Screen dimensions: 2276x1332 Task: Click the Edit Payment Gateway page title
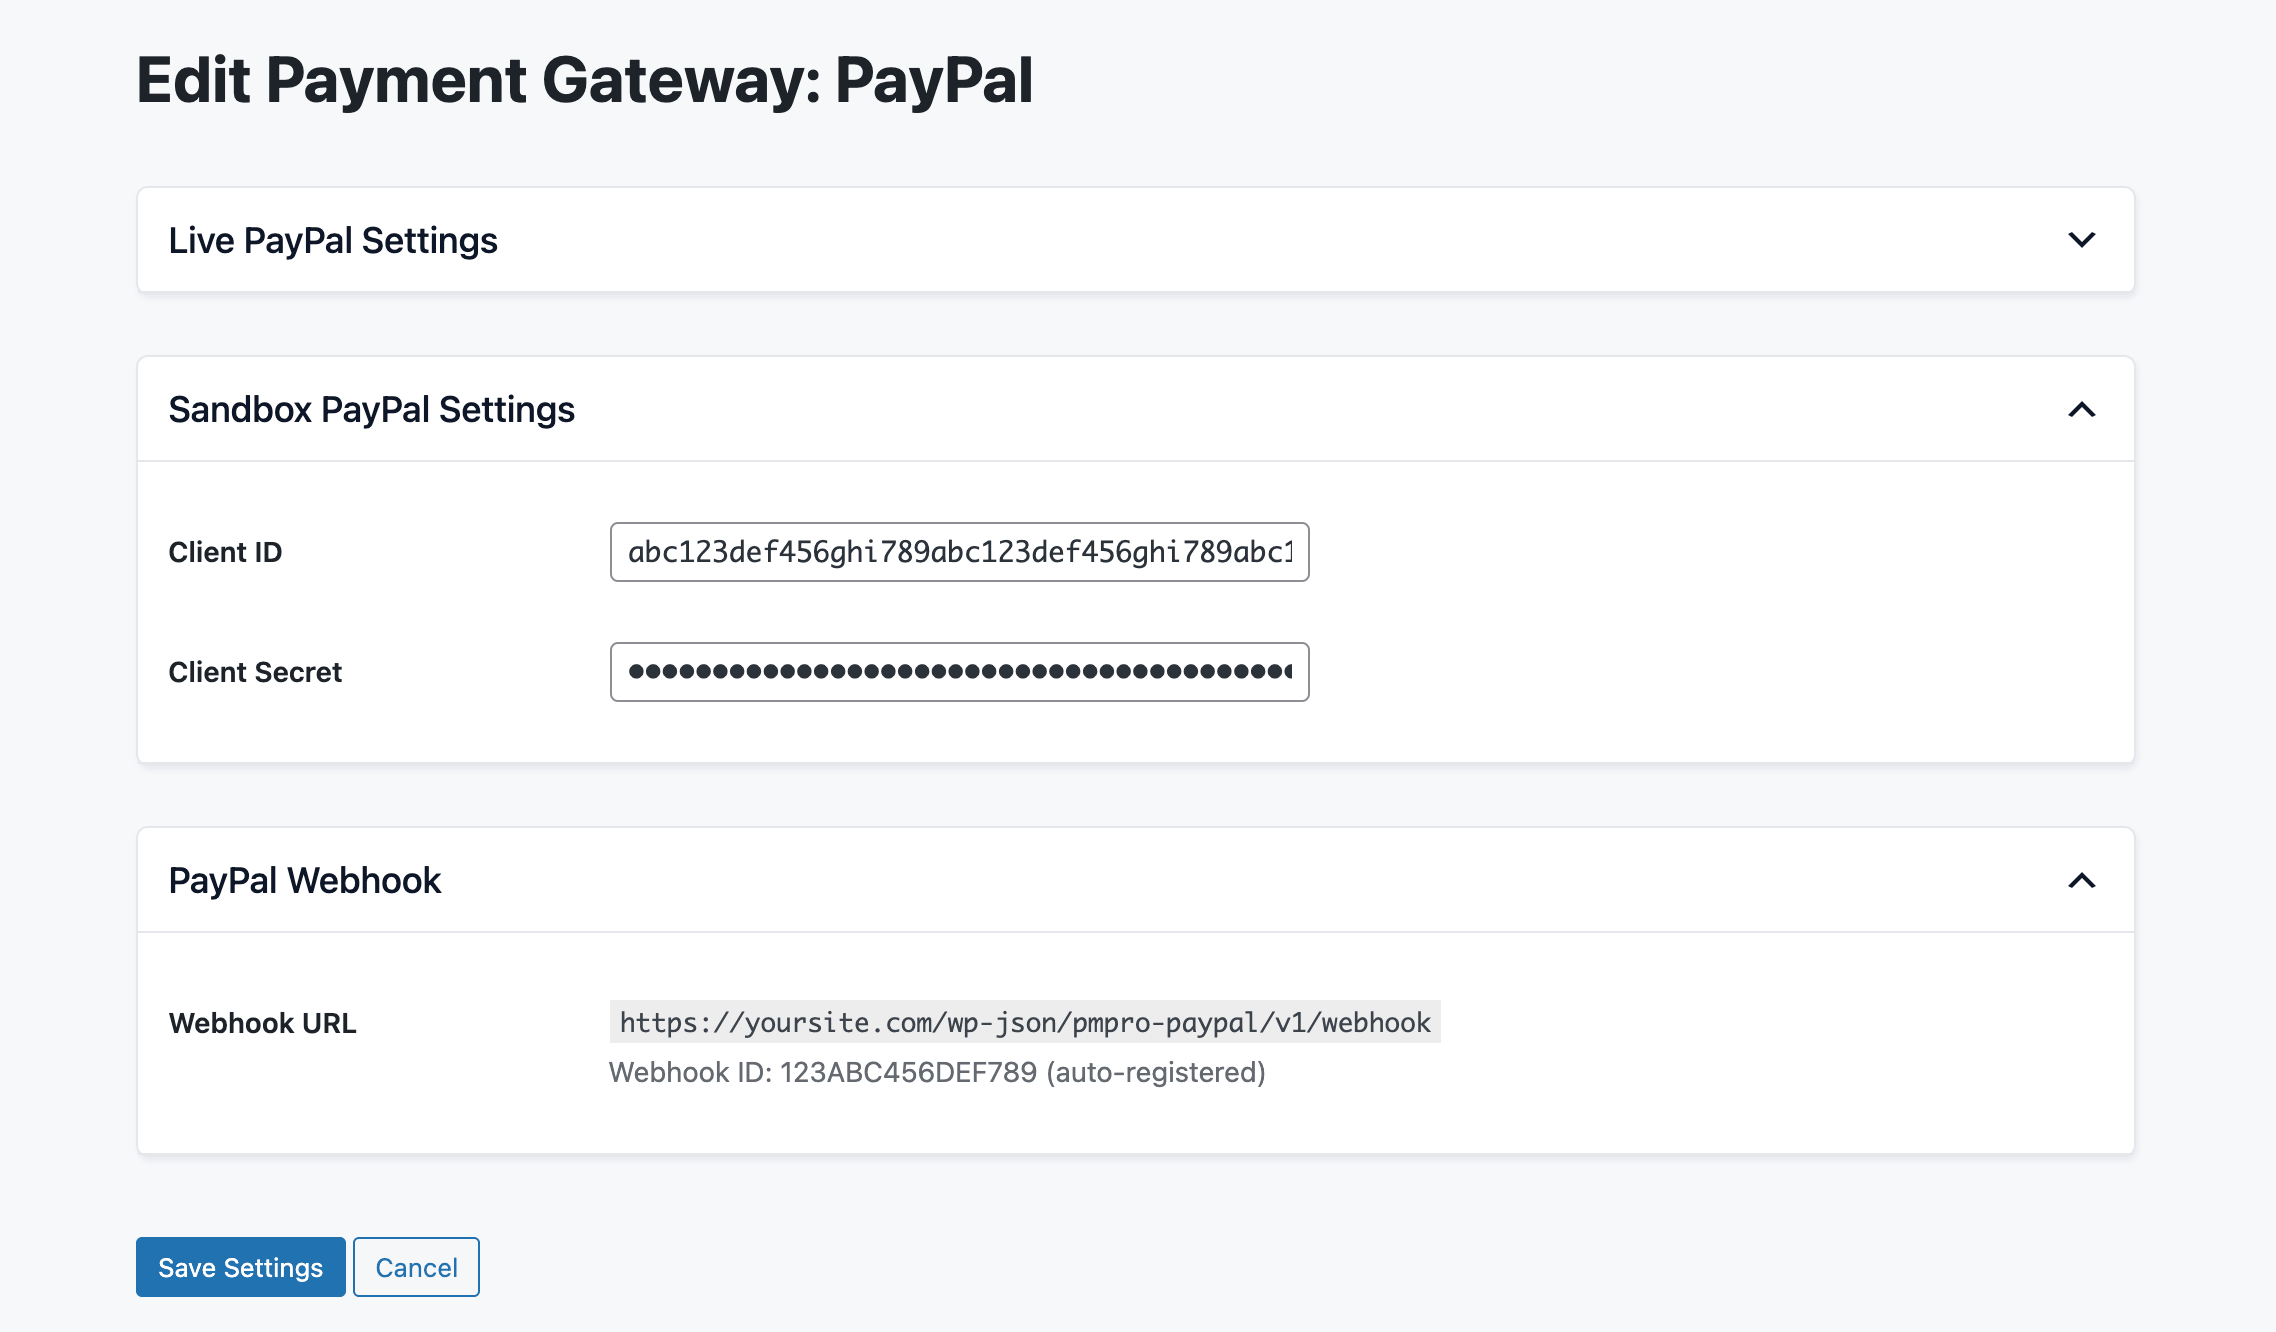[x=586, y=78]
